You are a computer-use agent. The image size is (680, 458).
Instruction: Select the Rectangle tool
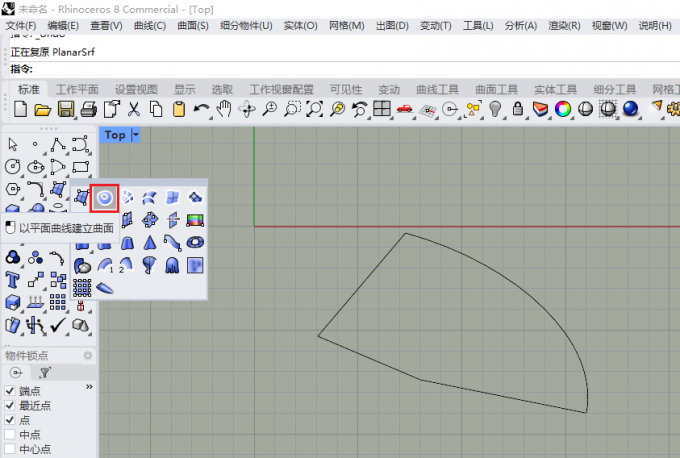click(81, 167)
